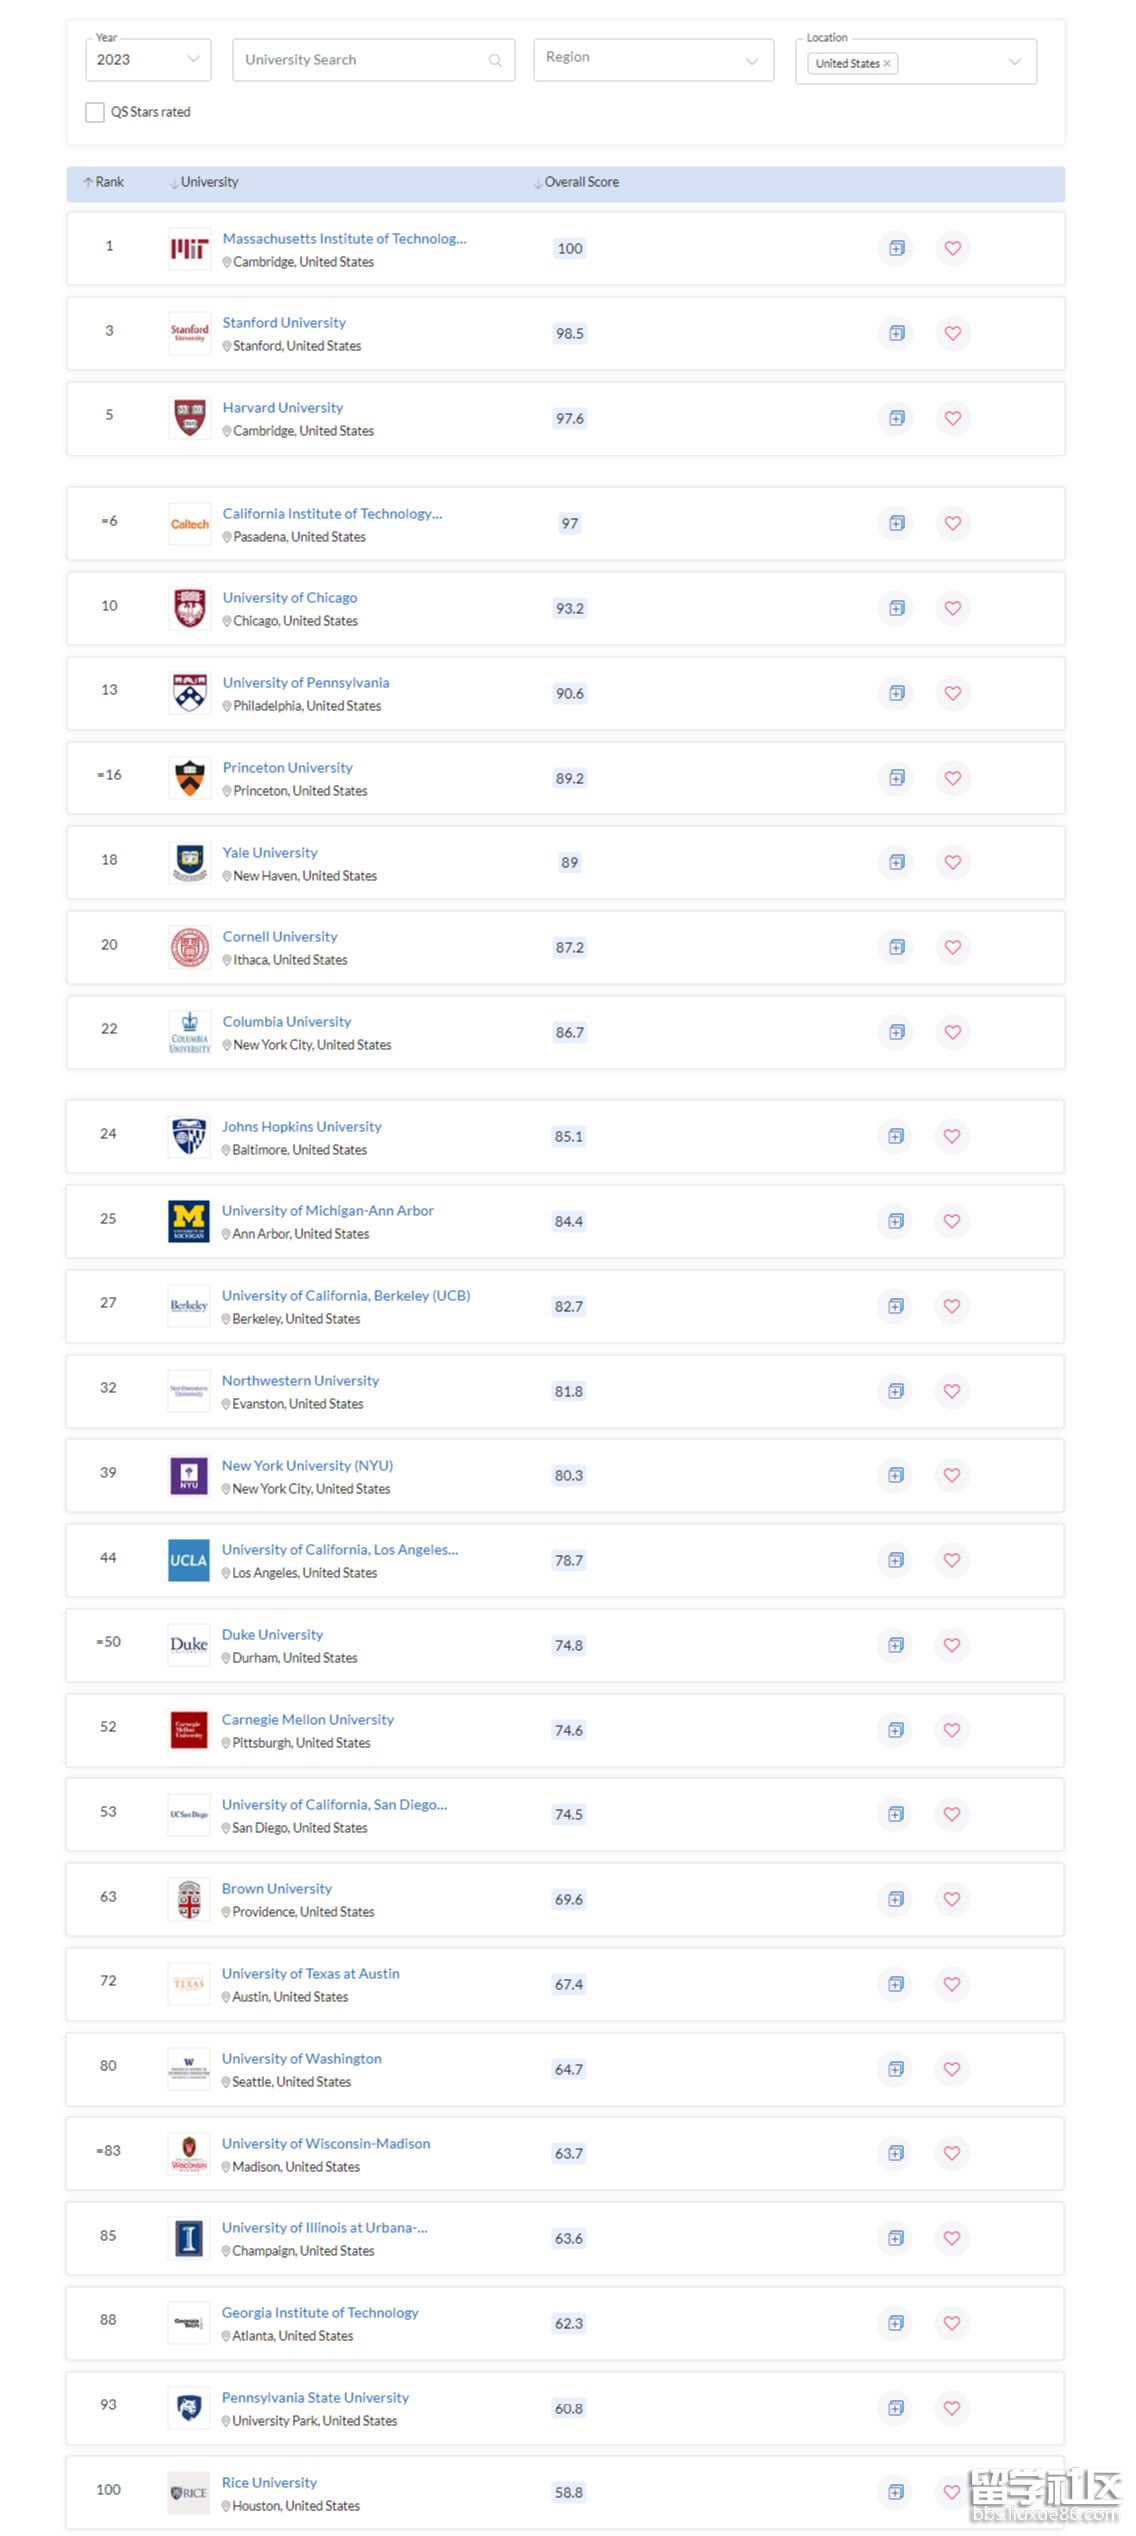Viewport: 1136px width, 2536px height.
Task: Add Yale University to comparison
Action: 896,862
